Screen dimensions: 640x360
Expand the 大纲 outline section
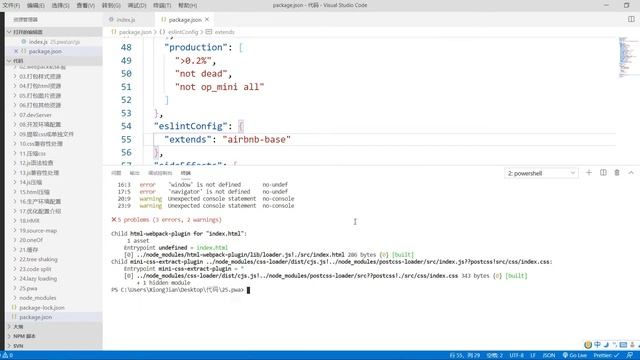(53, 327)
